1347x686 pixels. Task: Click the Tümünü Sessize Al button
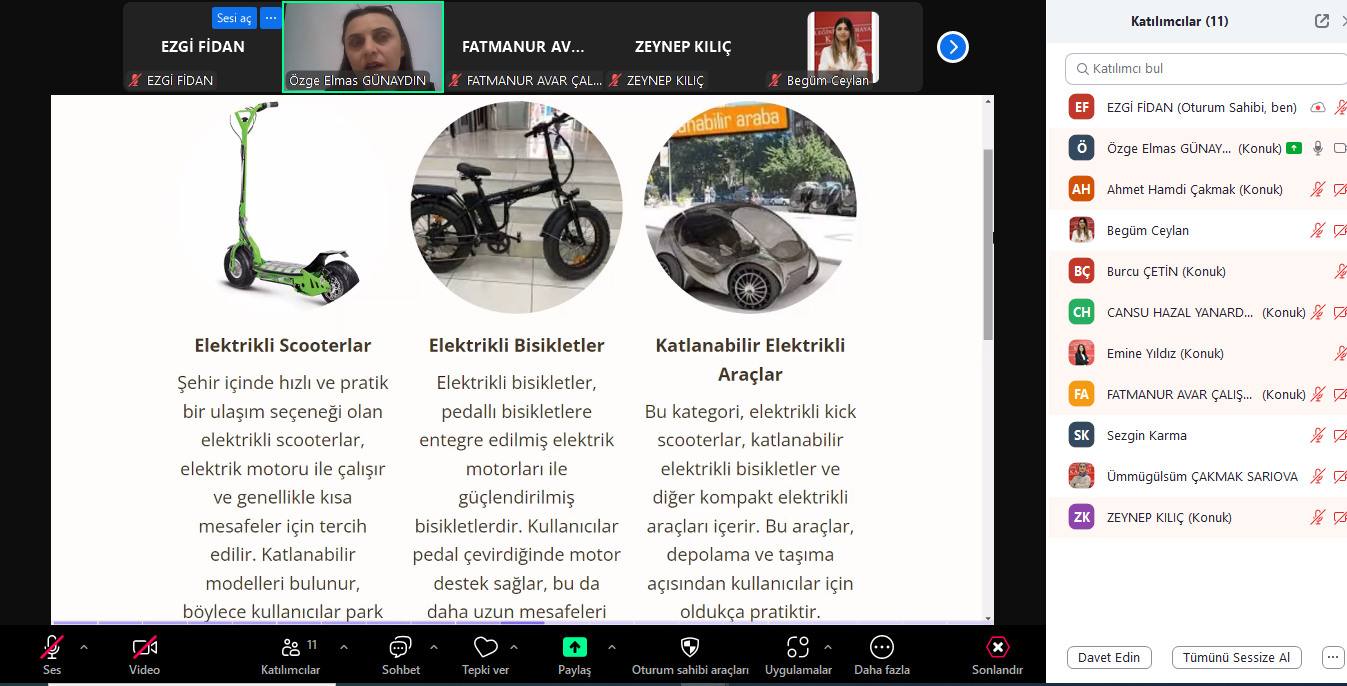[1236, 657]
